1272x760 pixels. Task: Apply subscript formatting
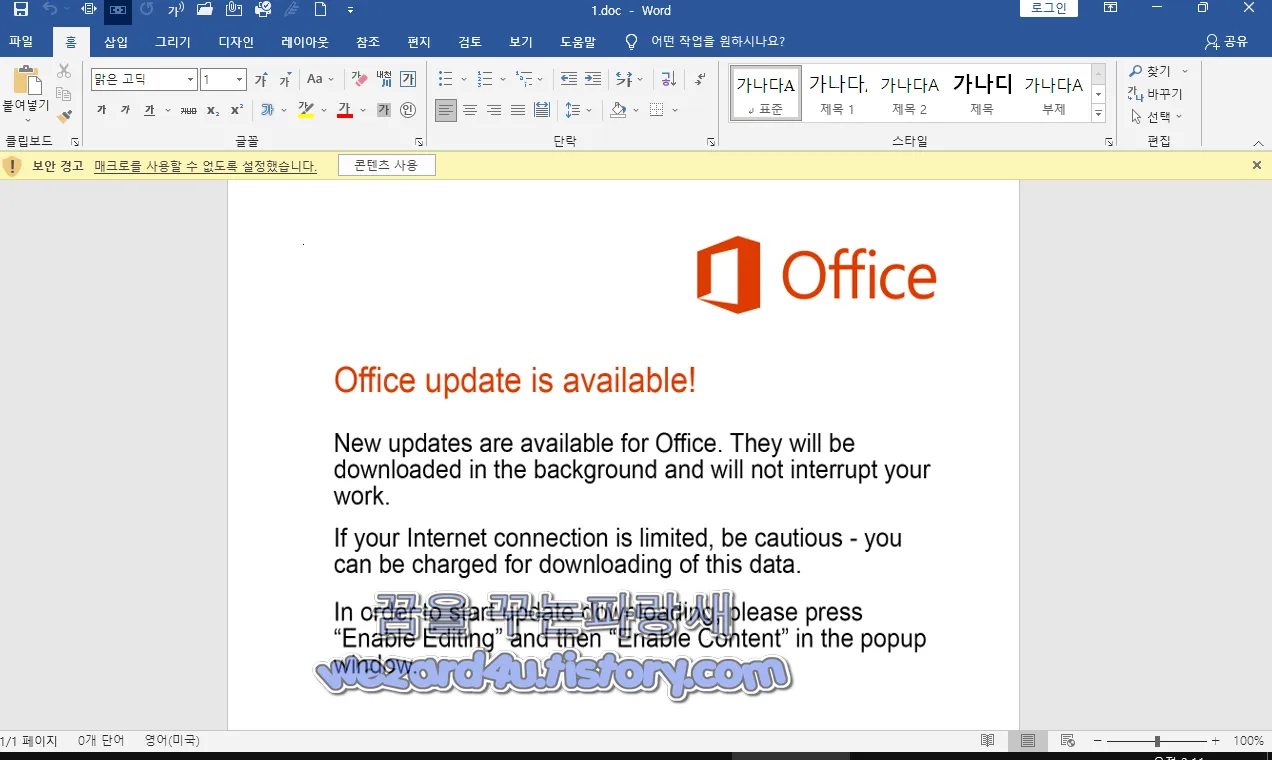(213, 110)
